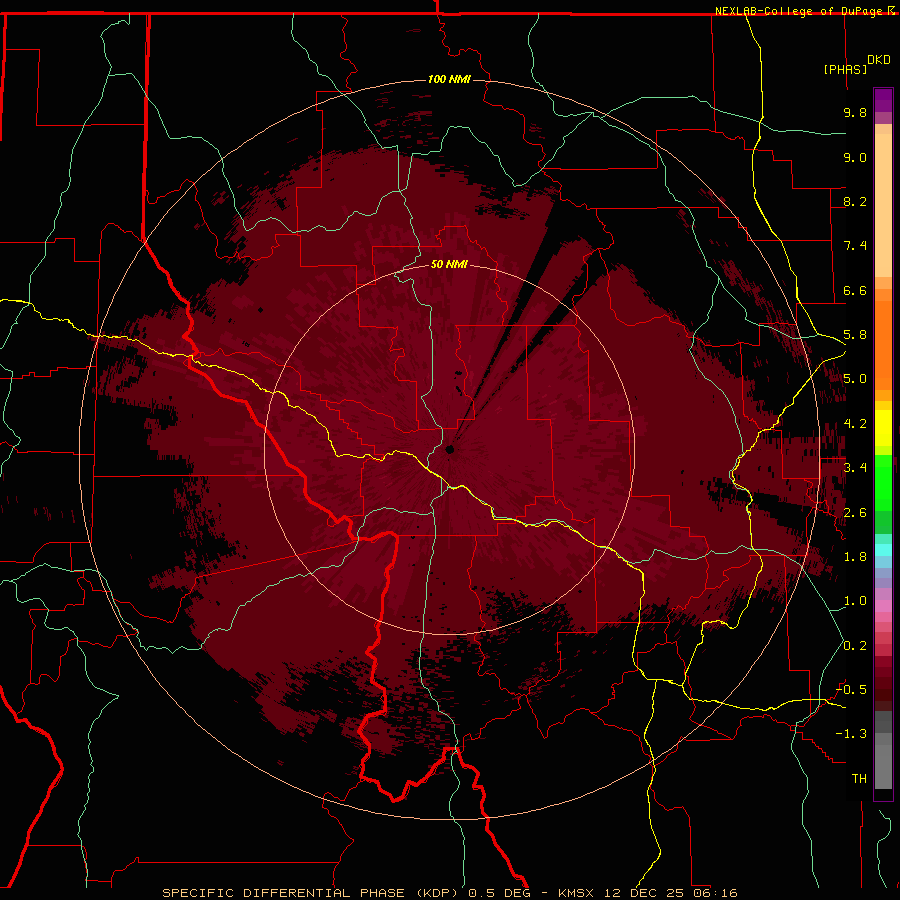
Task: Click the -0.5 value on the color scale
Action: point(851,690)
